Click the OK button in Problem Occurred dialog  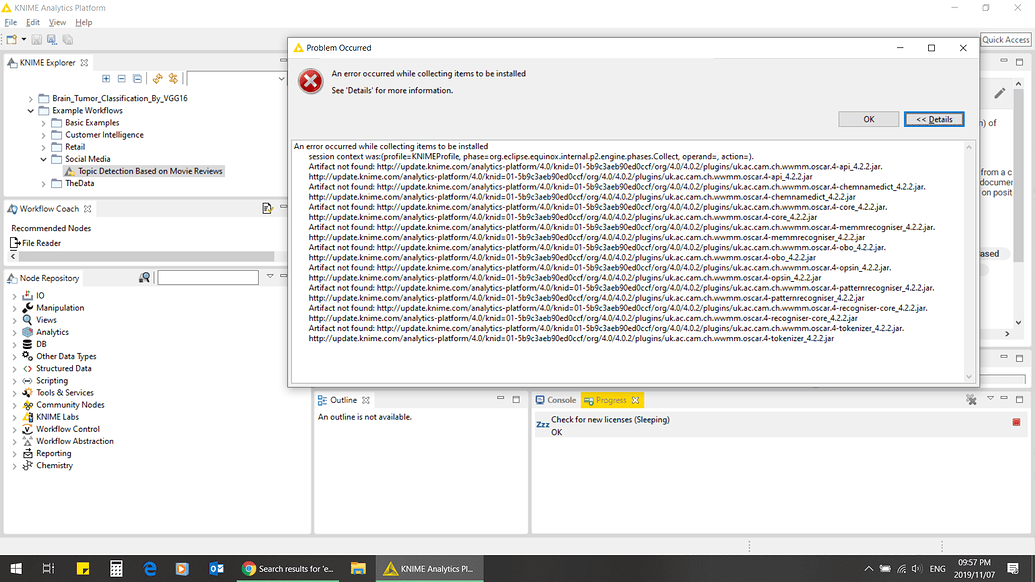point(867,119)
